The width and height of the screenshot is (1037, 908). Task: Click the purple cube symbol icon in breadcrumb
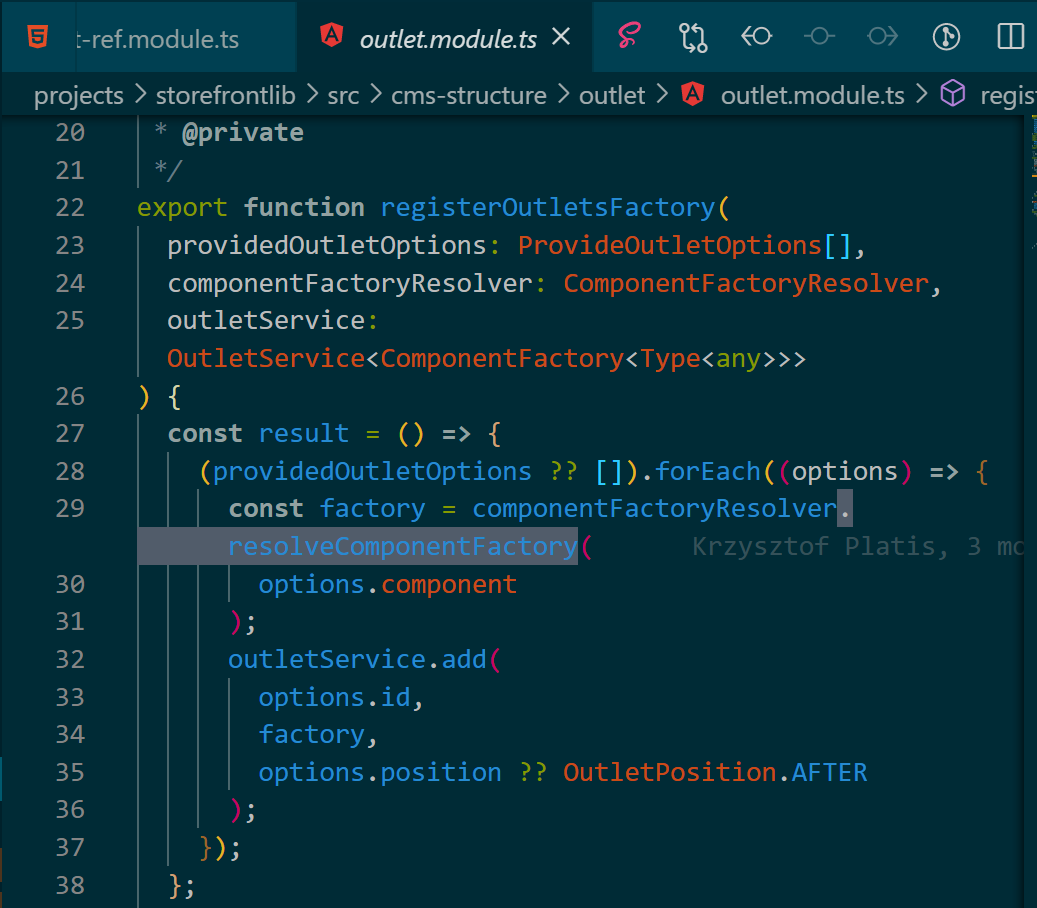click(x=953, y=93)
